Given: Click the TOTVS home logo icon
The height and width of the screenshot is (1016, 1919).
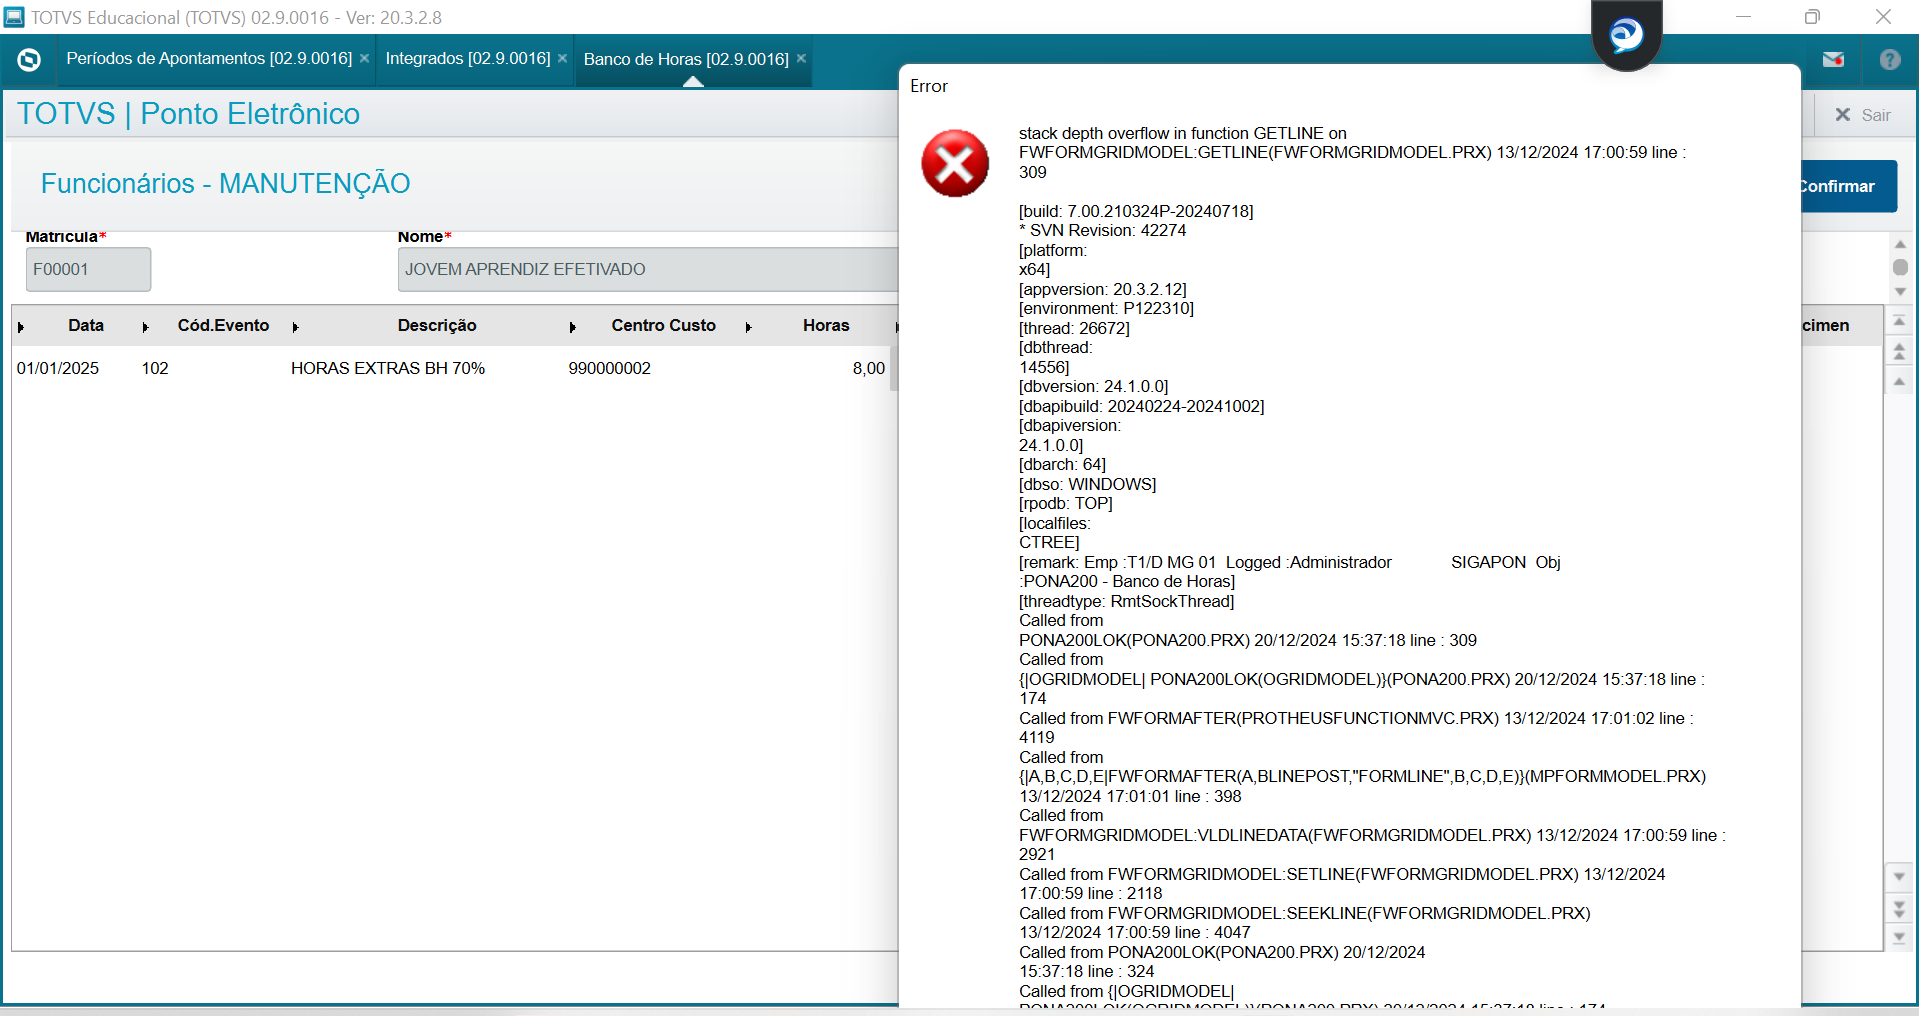Looking at the screenshot, I should coord(29,60).
